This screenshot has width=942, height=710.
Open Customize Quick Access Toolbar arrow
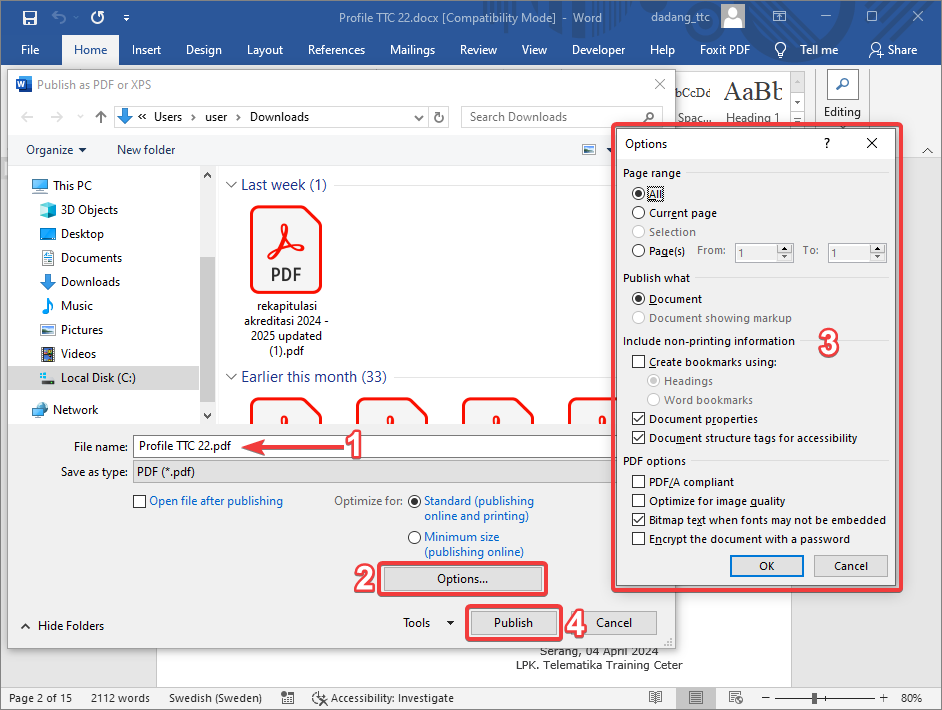[x=126, y=18]
